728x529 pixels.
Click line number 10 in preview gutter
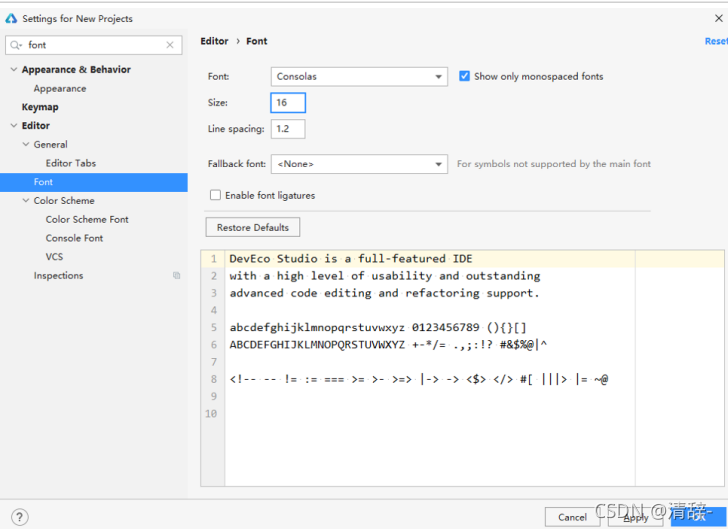pos(211,413)
